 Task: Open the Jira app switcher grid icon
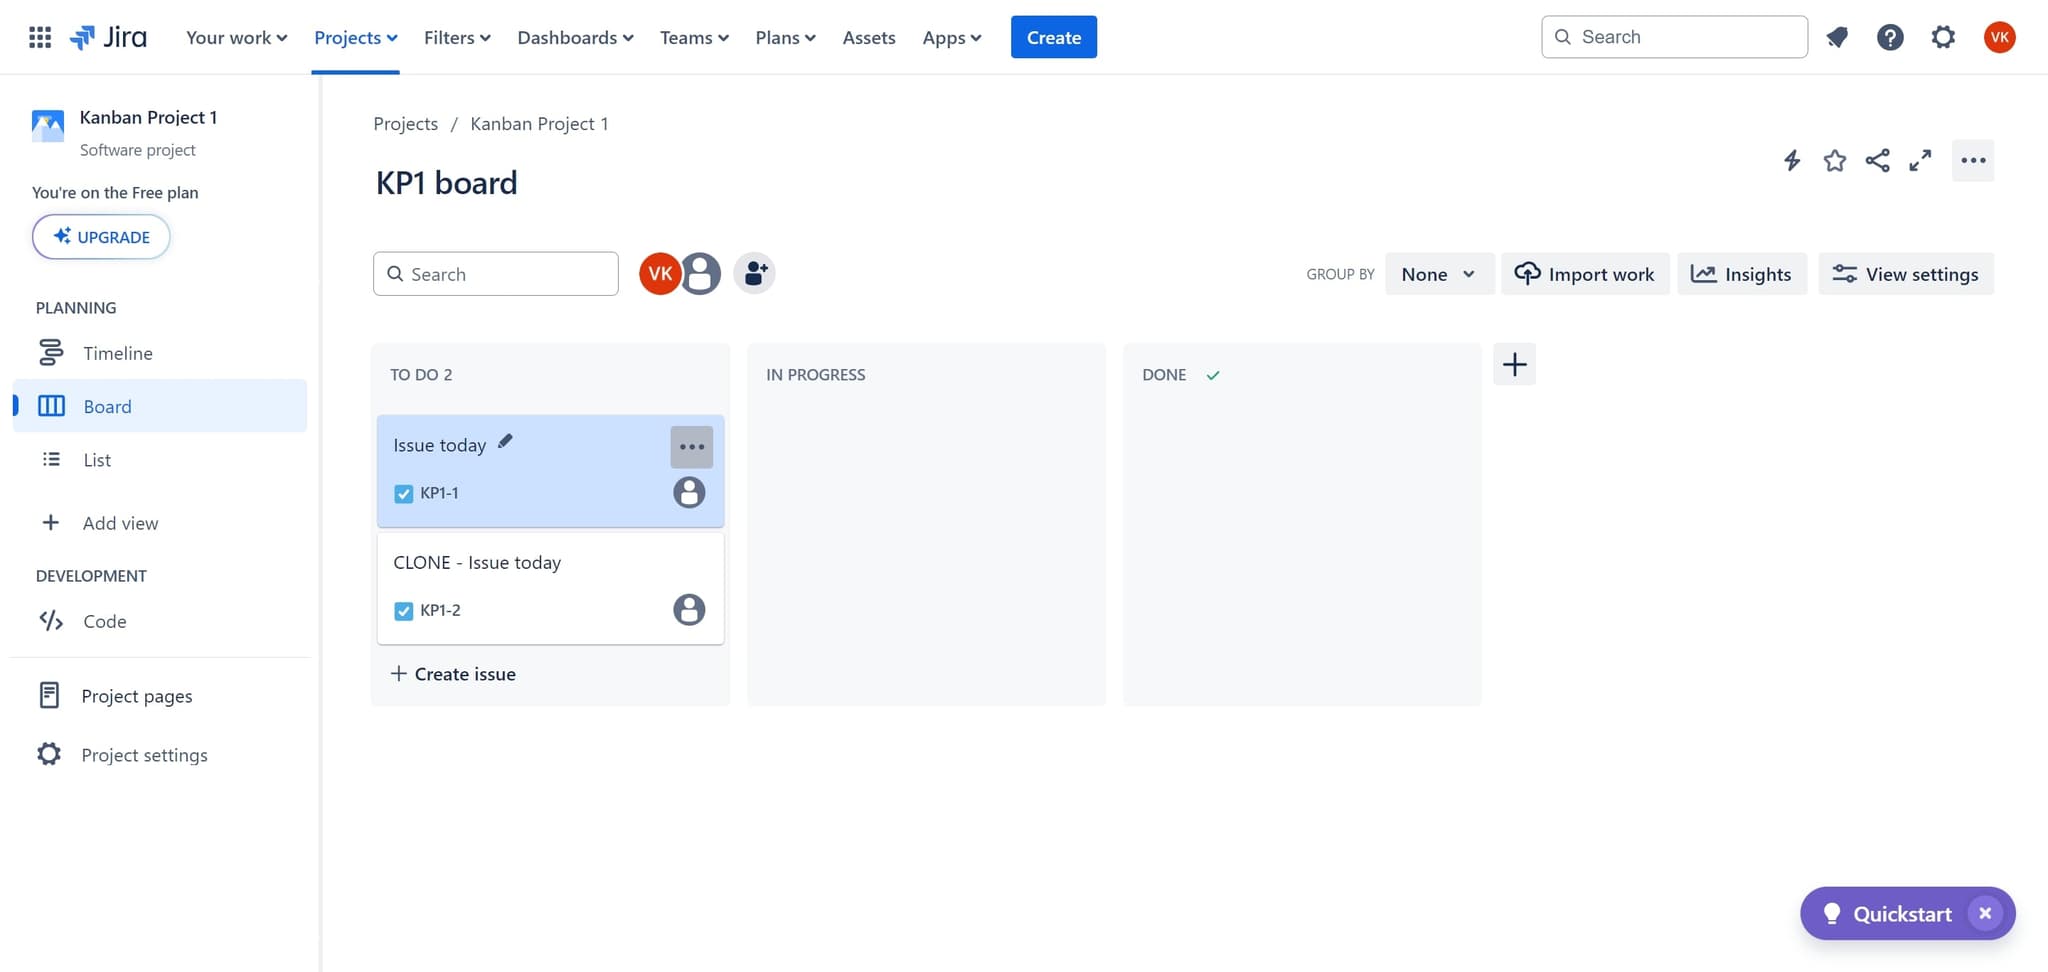coord(40,37)
